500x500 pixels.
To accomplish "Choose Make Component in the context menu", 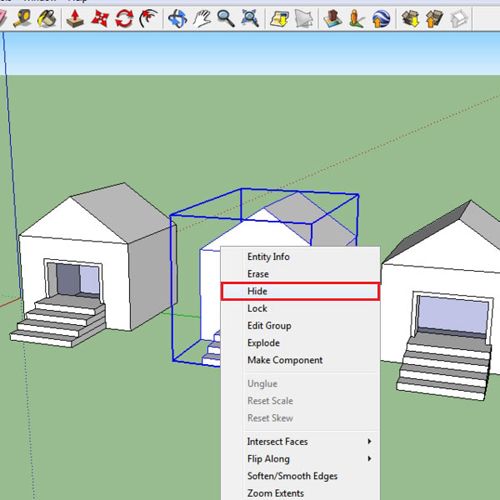I will (x=300, y=360).
